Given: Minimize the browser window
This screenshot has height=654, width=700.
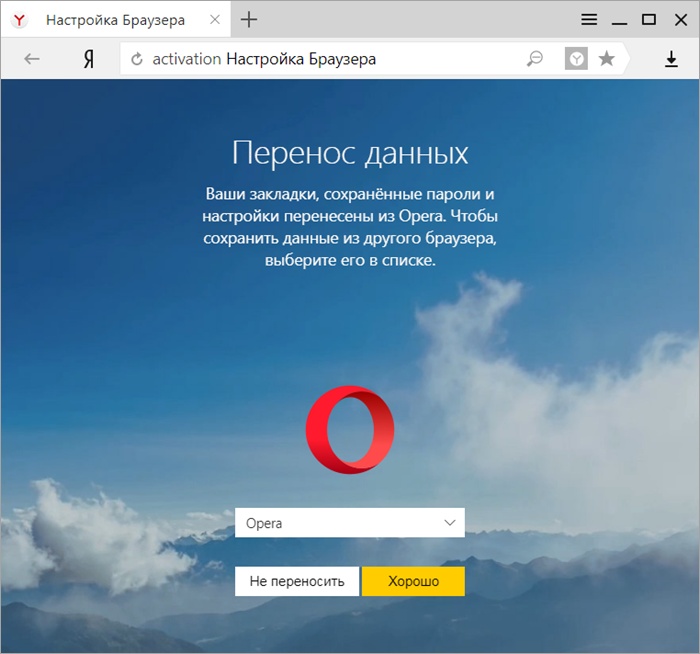Looking at the screenshot, I should (619, 21).
